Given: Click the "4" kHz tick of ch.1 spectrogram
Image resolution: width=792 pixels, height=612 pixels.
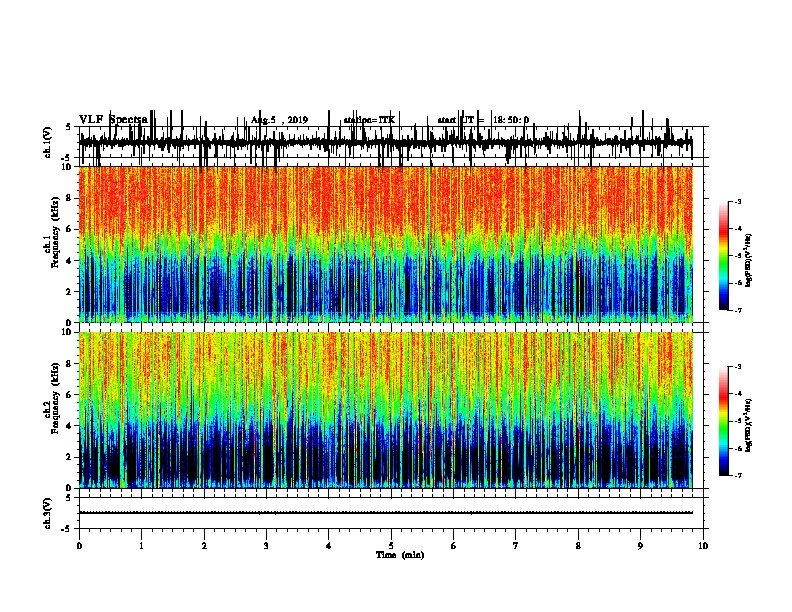Looking at the screenshot, I should pos(70,261).
